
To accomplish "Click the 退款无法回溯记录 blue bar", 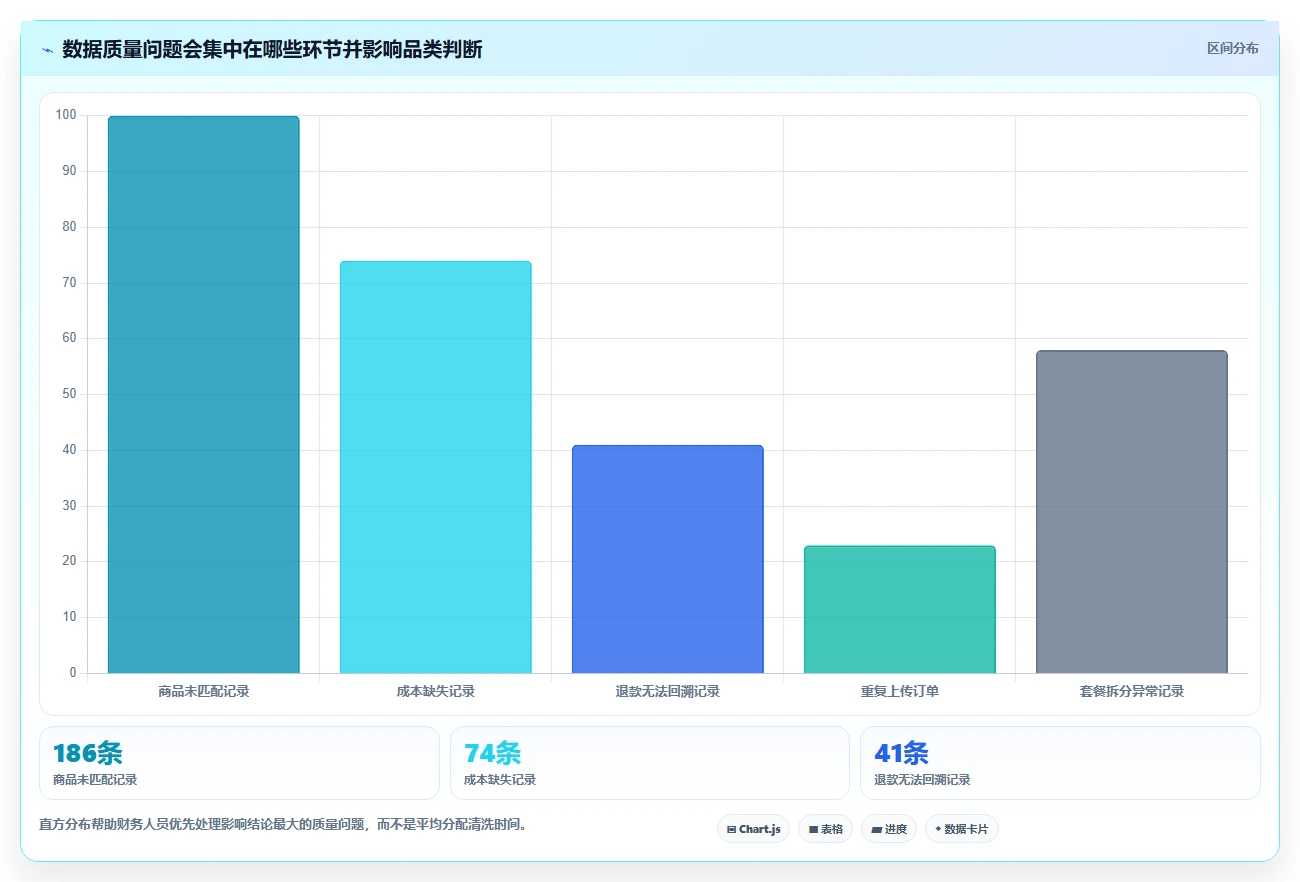I will pyautogui.click(x=668, y=559).
